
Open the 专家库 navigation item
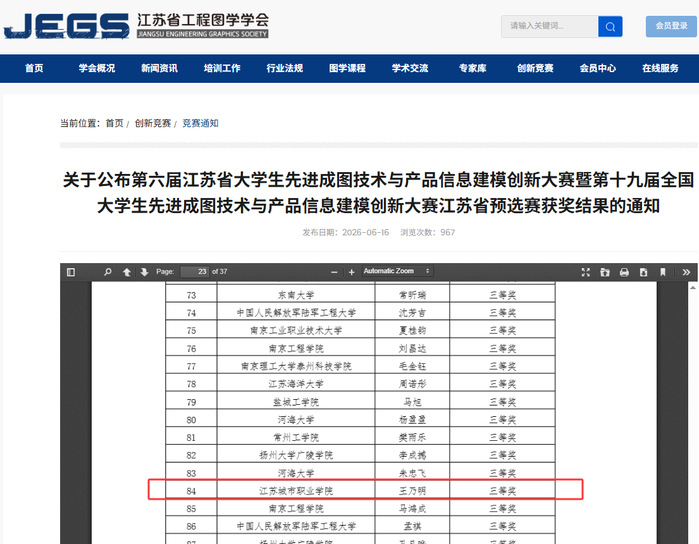point(473,68)
